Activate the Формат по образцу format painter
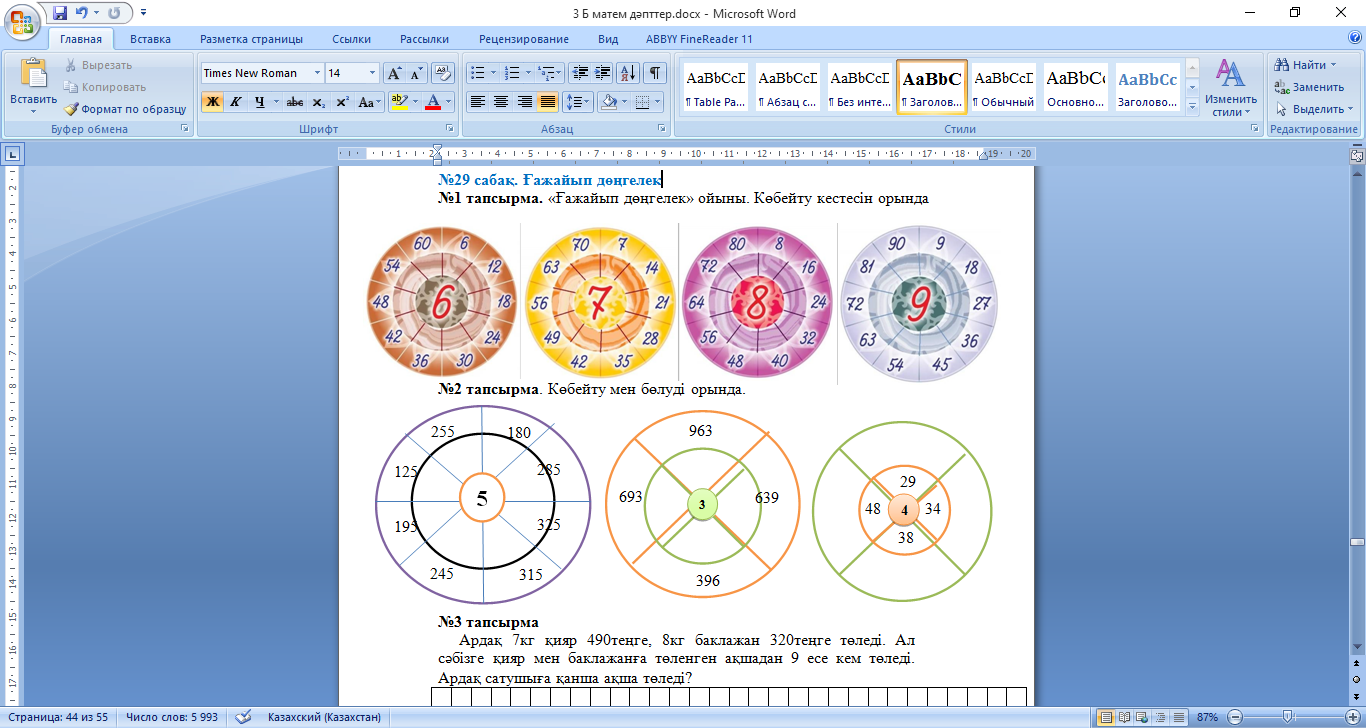Screen dimensions: 1366x728 (125, 109)
